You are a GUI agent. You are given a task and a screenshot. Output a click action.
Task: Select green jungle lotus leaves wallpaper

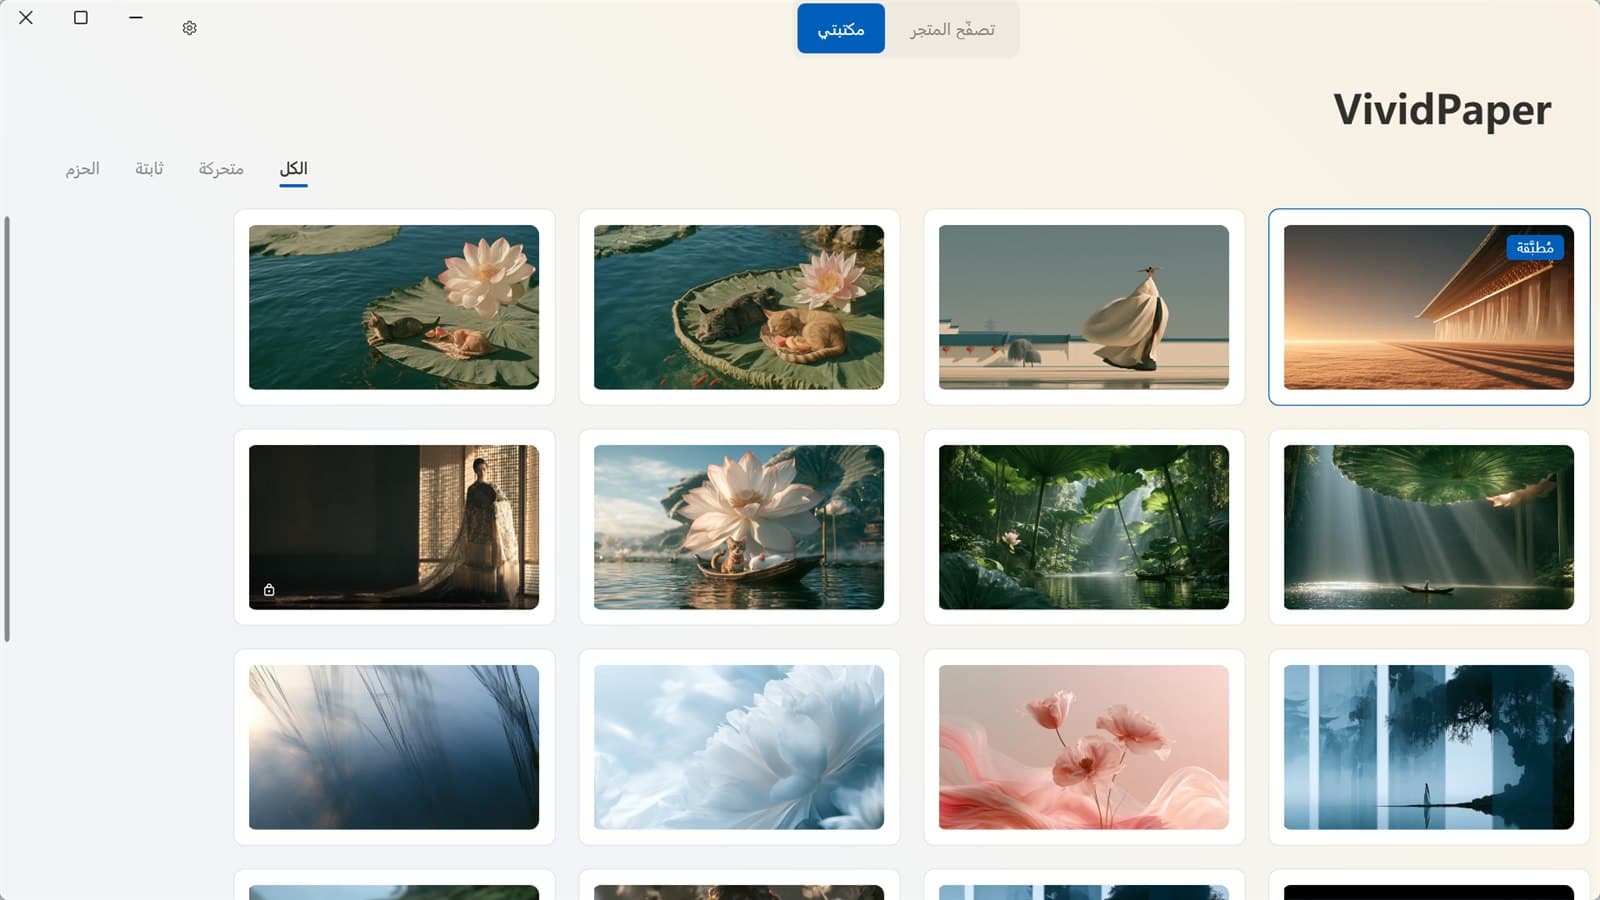tap(1084, 527)
